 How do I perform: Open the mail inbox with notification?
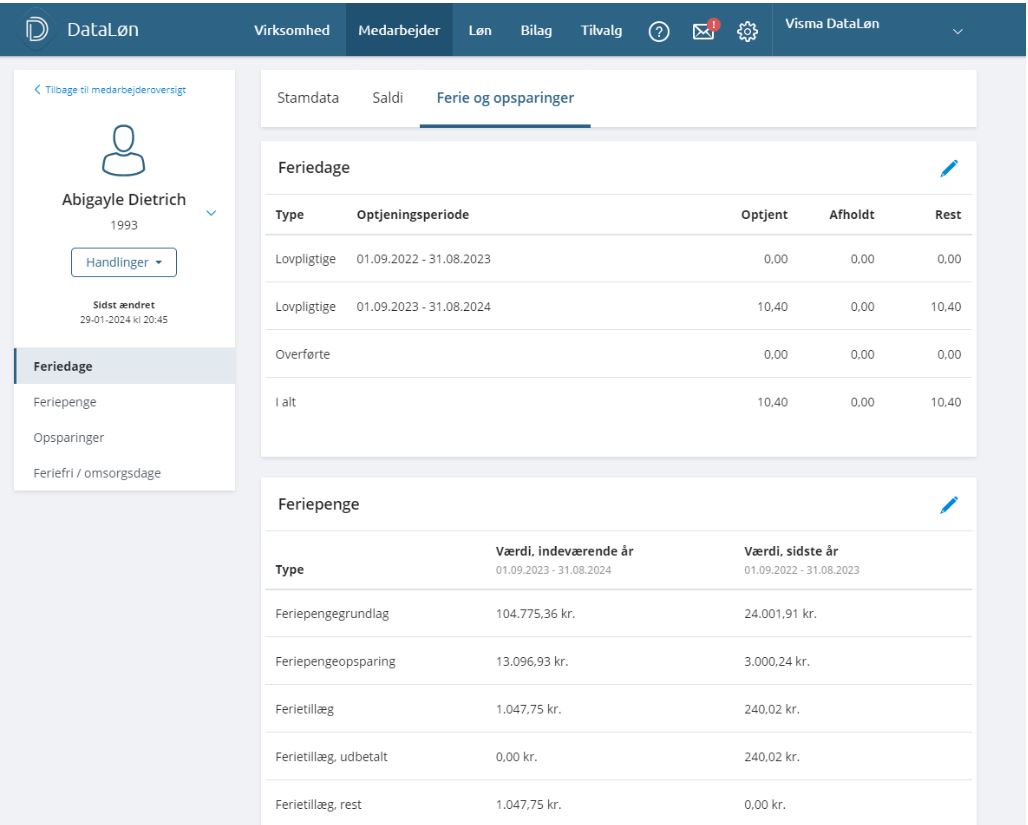point(705,30)
